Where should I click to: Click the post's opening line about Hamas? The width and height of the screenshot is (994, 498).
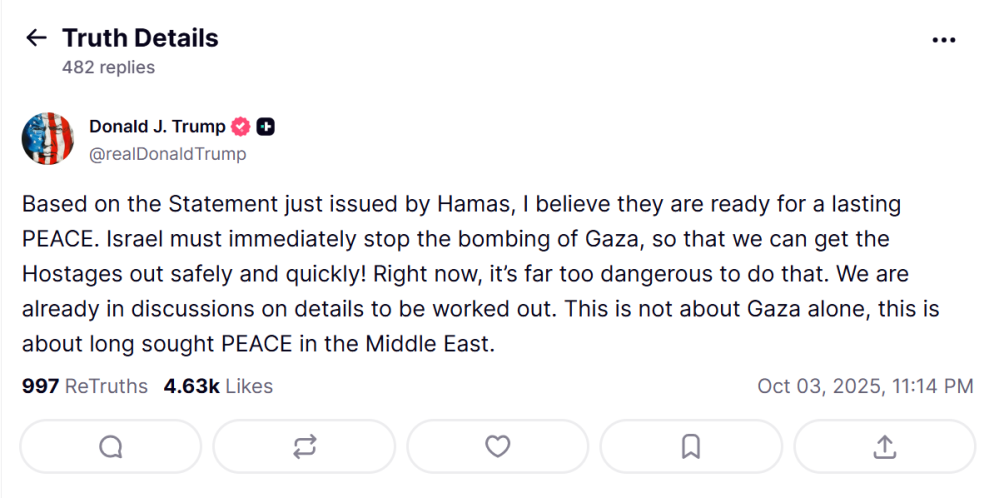tap(460, 205)
